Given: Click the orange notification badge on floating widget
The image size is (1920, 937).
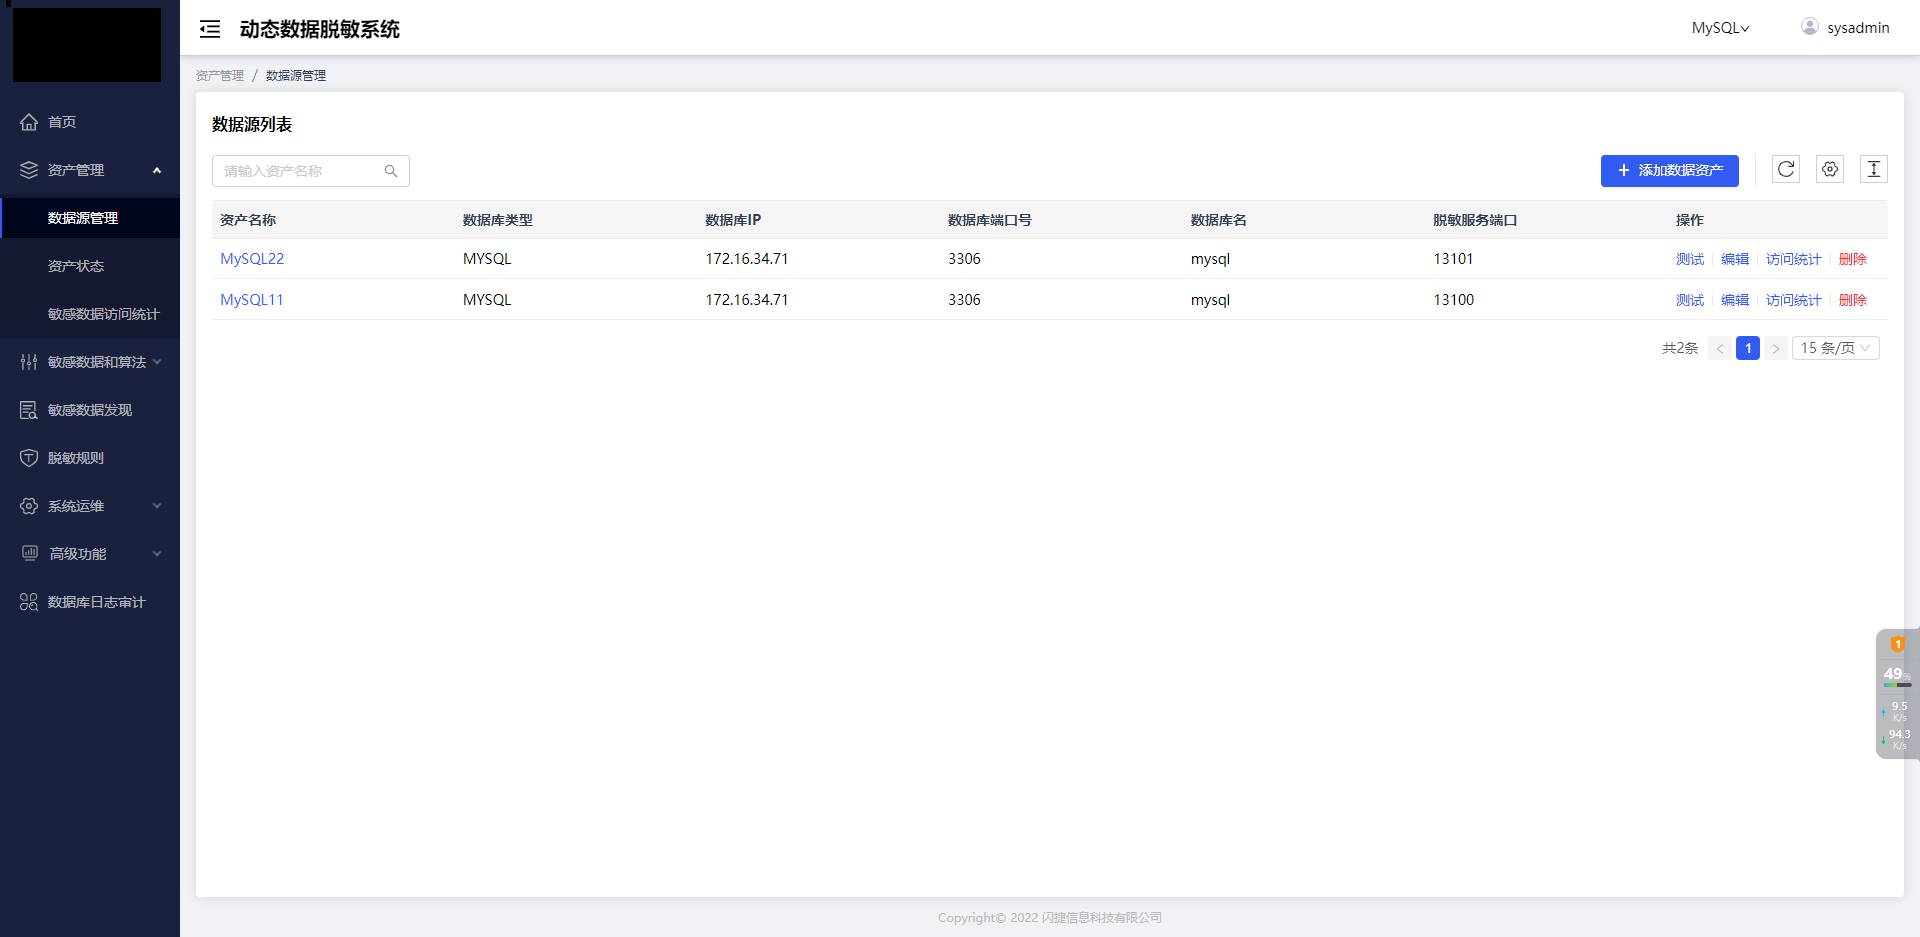Looking at the screenshot, I should tap(1898, 644).
